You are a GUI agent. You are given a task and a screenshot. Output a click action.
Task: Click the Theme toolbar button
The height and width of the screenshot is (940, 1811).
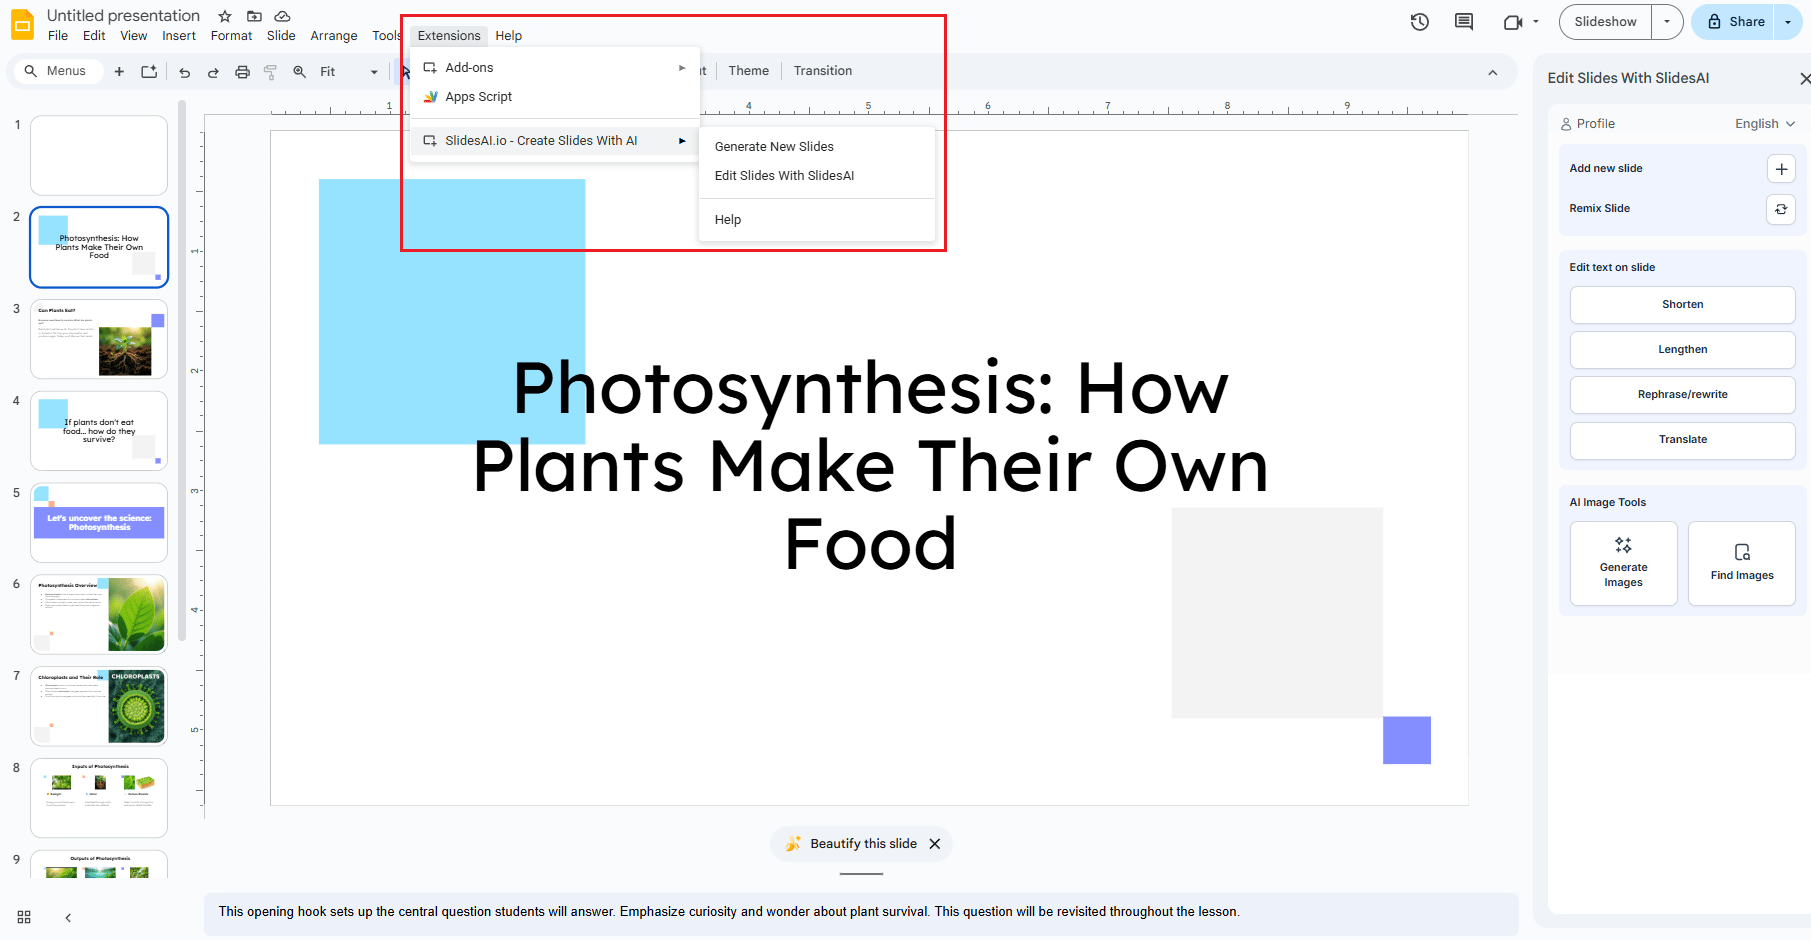click(749, 71)
